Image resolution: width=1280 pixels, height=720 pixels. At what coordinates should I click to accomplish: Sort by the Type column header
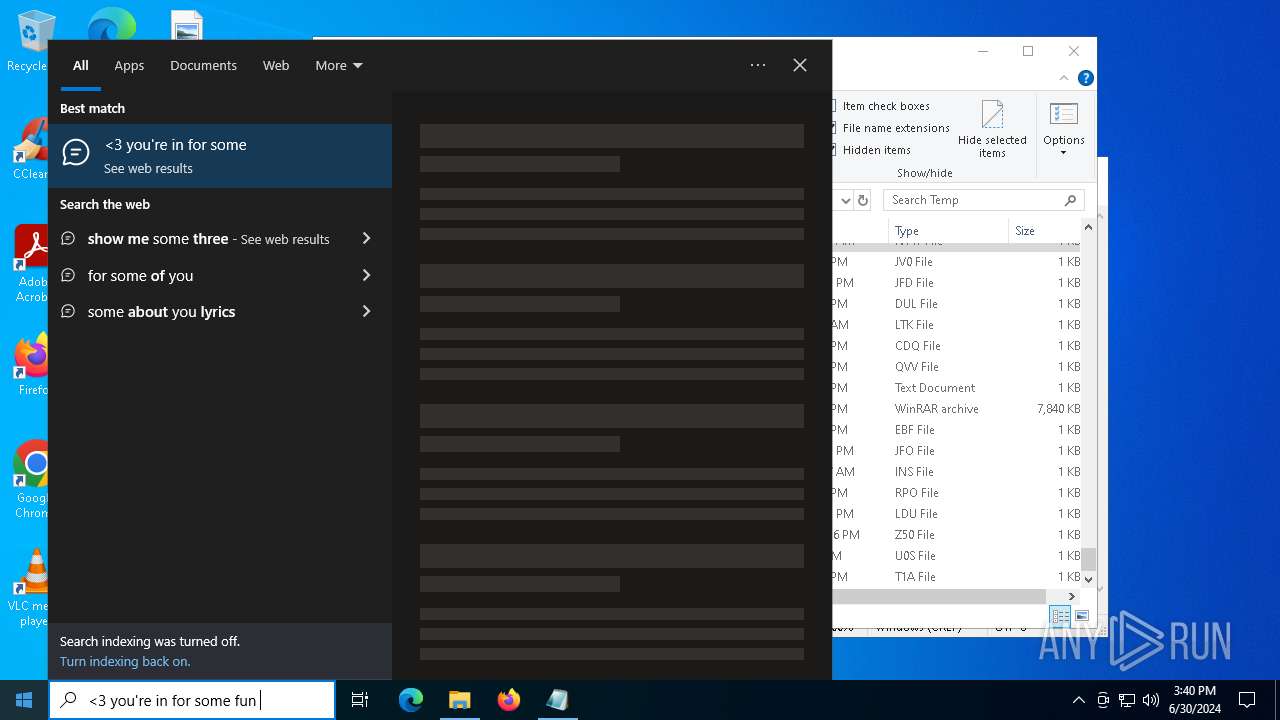coord(948,231)
